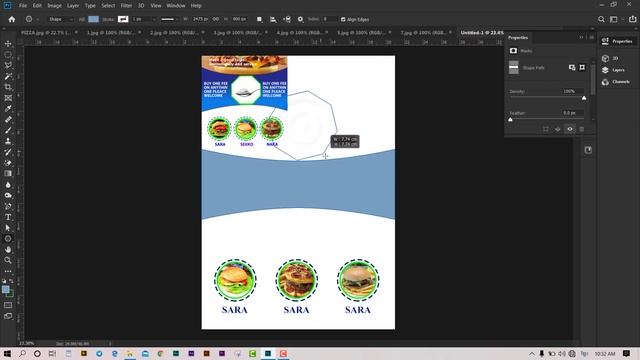Select the Polygon shape tool in toolbox
Viewport: 640px width, 360px height.
8,239
